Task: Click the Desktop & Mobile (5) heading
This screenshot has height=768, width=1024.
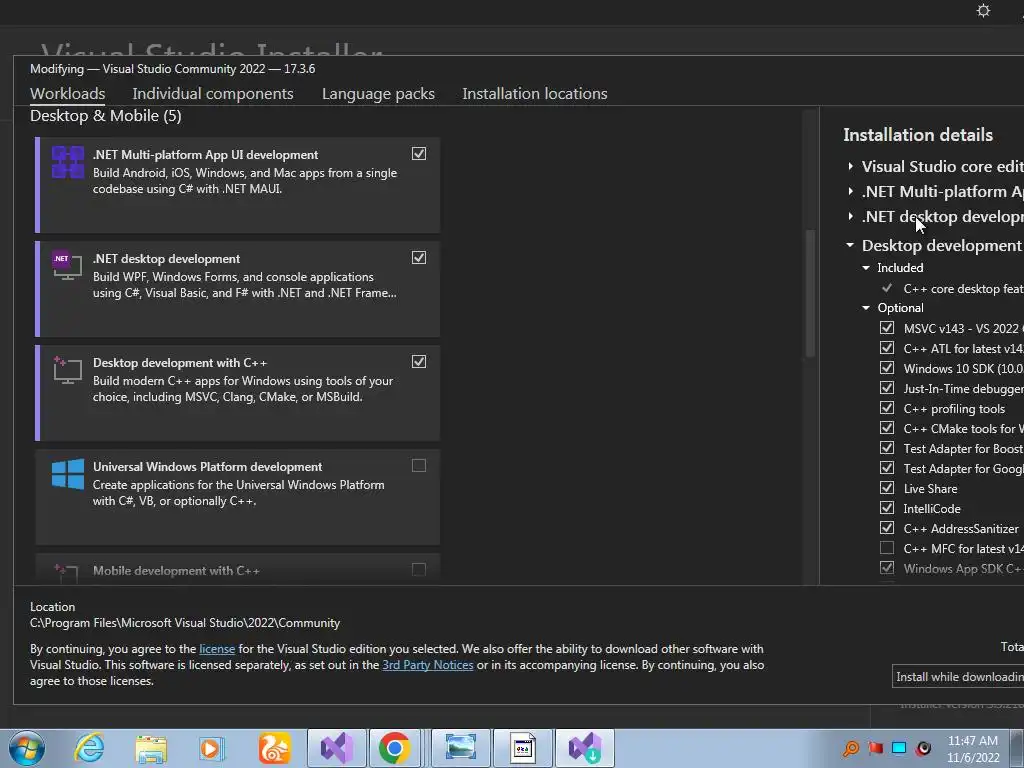Action: 106,116
